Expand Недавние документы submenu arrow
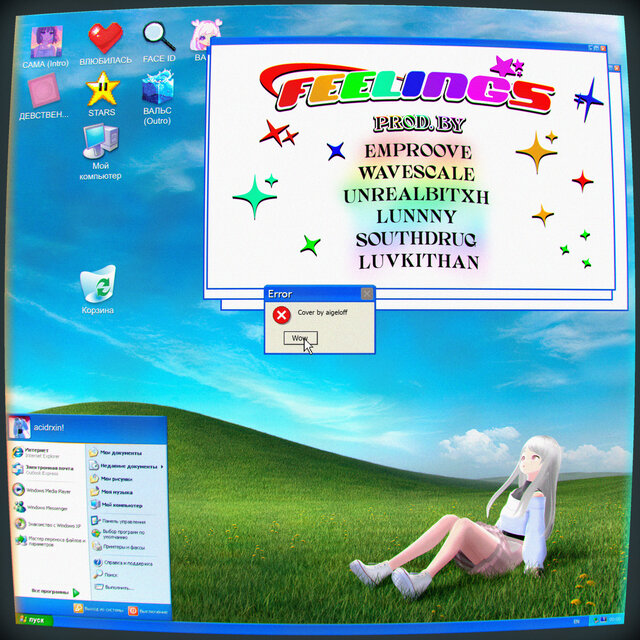This screenshot has width=640, height=640. [x=162, y=467]
